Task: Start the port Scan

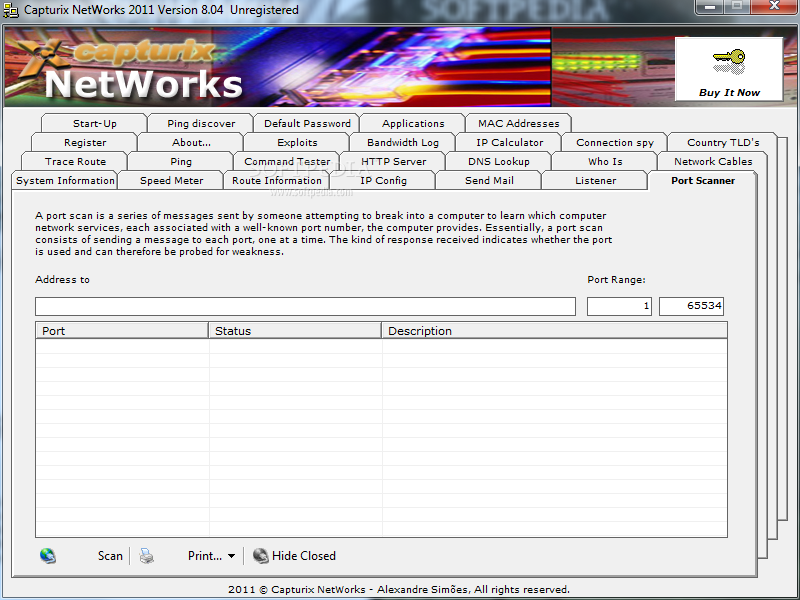Action: (110, 556)
